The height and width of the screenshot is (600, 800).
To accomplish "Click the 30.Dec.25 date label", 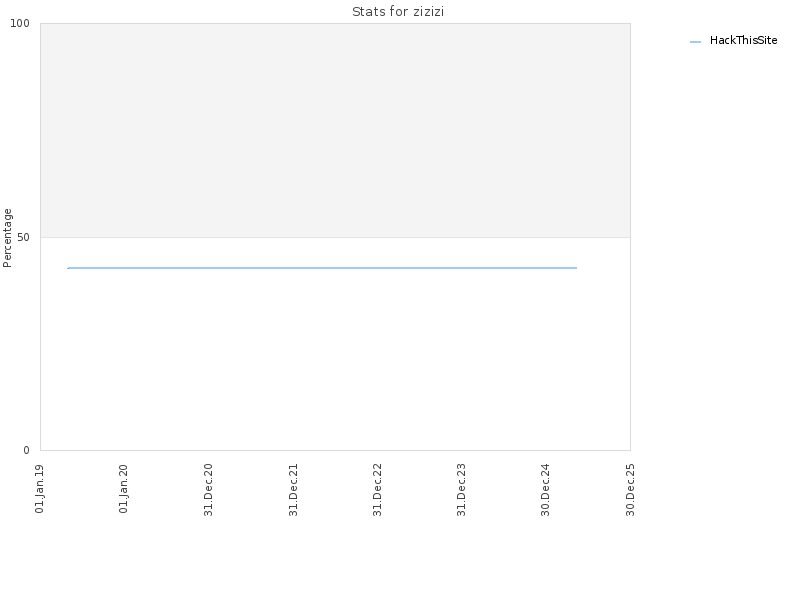I will pyautogui.click(x=630, y=490).
